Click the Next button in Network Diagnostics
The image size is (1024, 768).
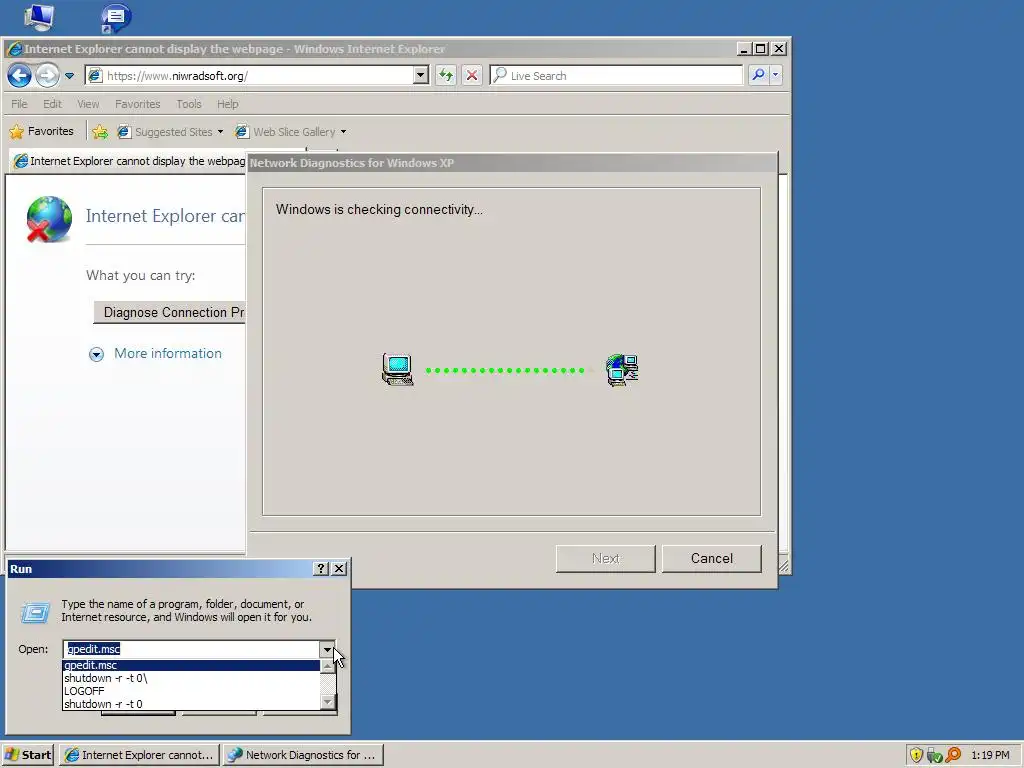point(605,558)
